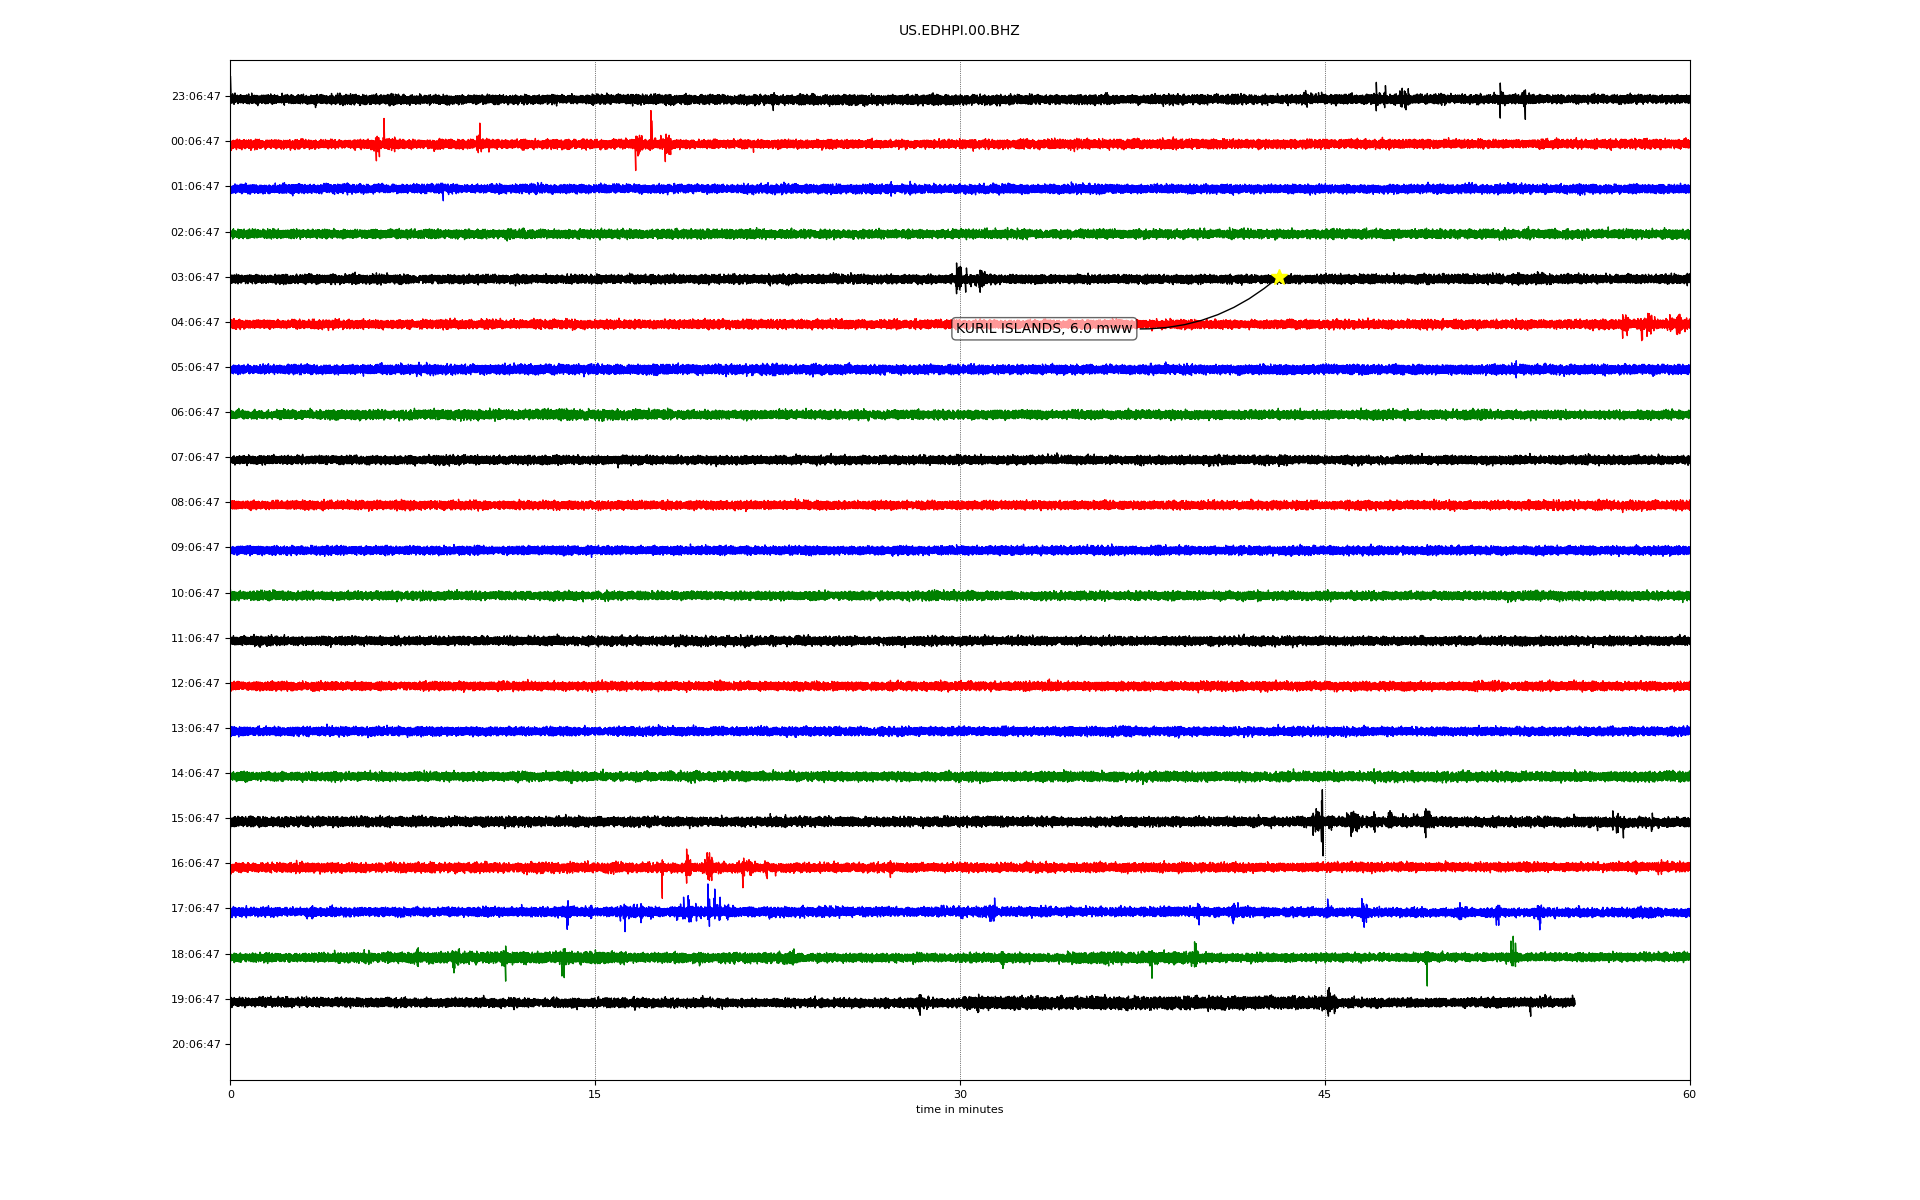
Task: Click the 14:06:47 time label
Action: [196, 774]
